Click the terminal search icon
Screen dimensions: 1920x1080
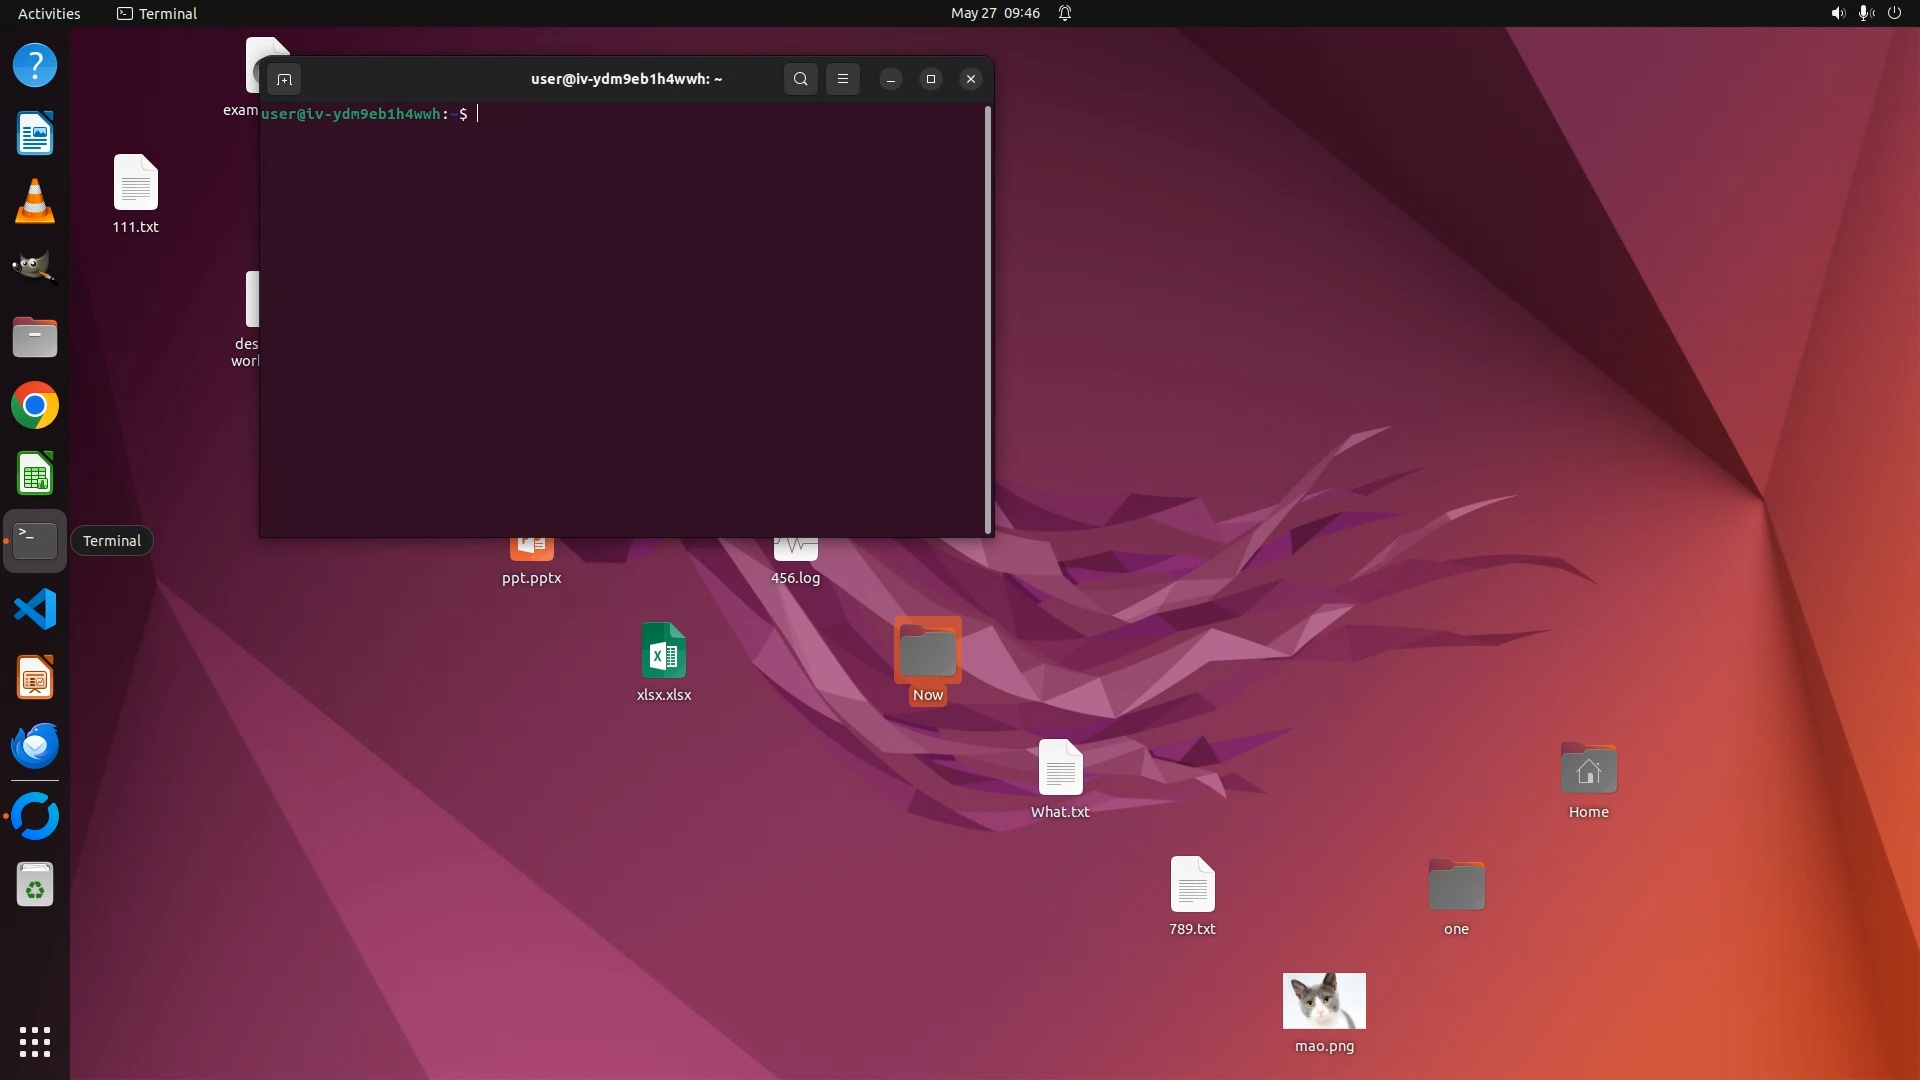(x=800, y=79)
